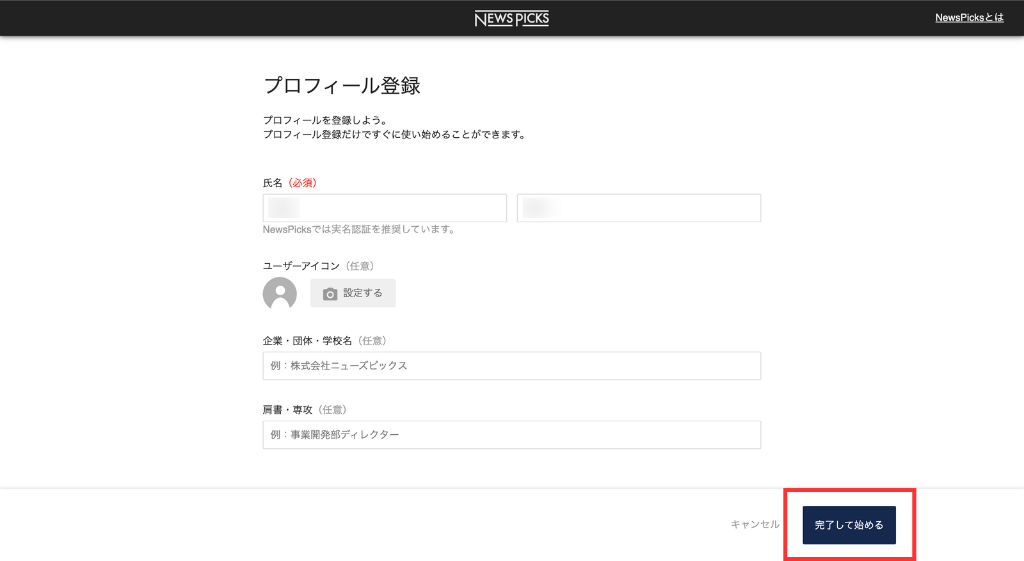Focus the left 氏名 input field

(385, 208)
